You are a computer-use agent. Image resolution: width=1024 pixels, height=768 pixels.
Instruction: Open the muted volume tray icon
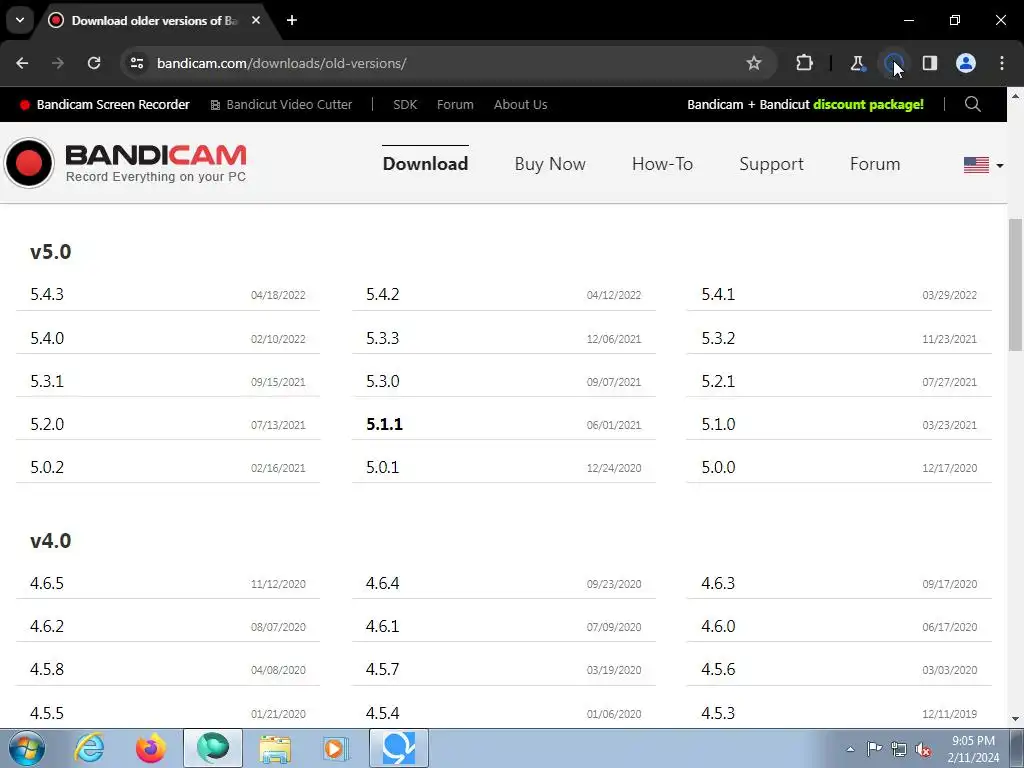pyautogui.click(x=923, y=749)
